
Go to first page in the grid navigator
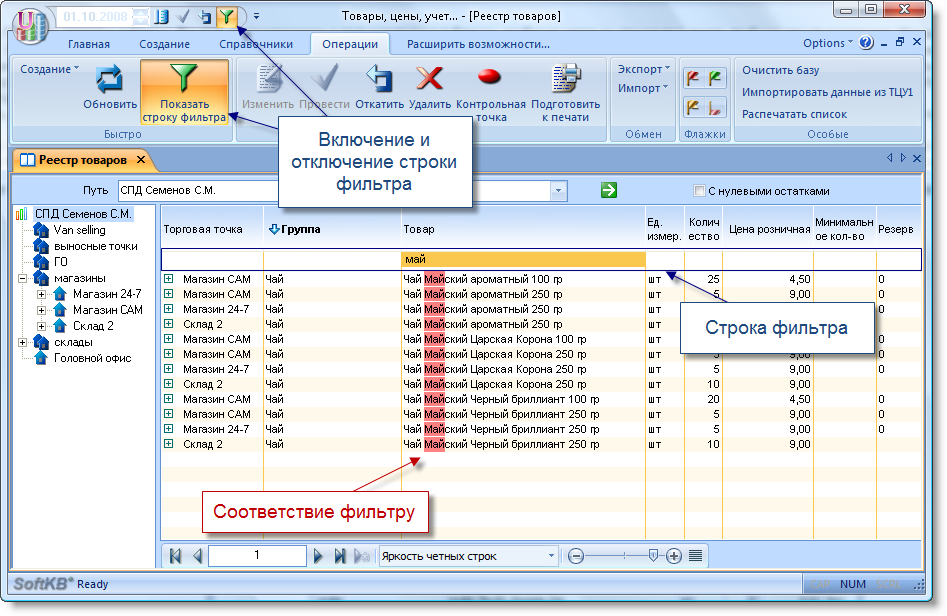click(176, 556)
